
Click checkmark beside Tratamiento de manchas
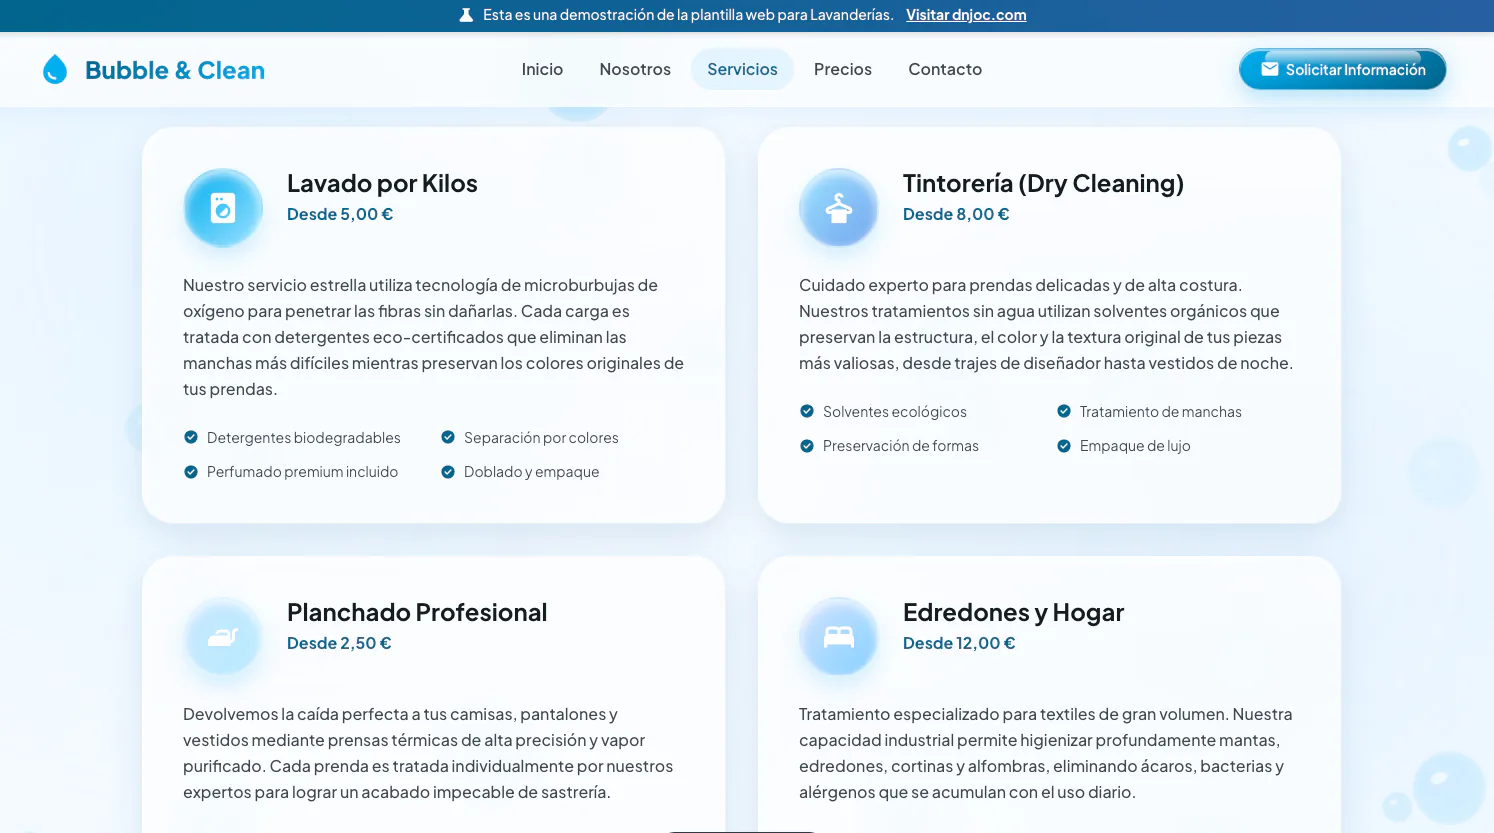coord(1064,411)
